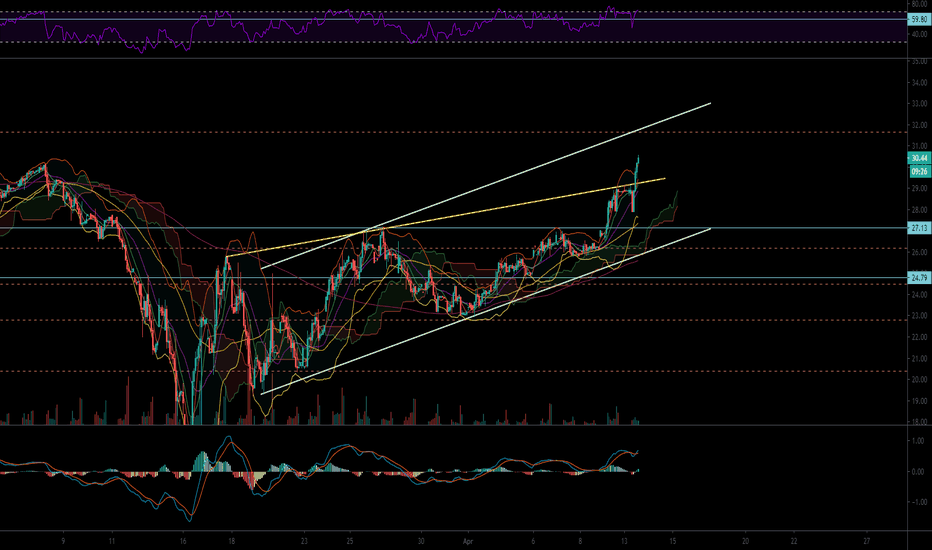
Task: Click the Apr label on the date axis
Action: (467, 542)
